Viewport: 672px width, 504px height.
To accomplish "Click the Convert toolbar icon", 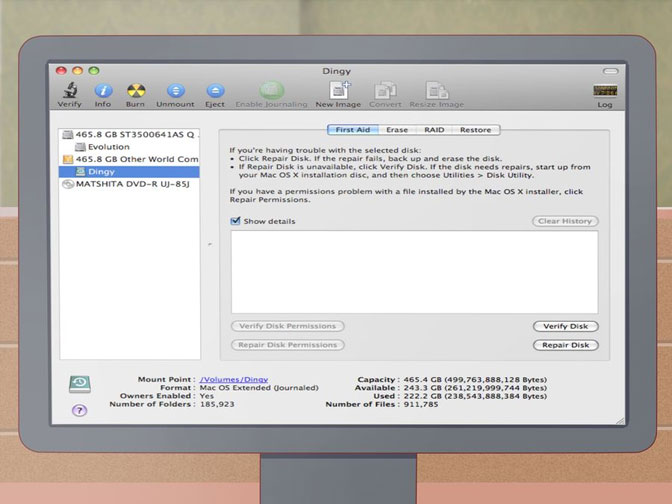I will pos(385,90).
